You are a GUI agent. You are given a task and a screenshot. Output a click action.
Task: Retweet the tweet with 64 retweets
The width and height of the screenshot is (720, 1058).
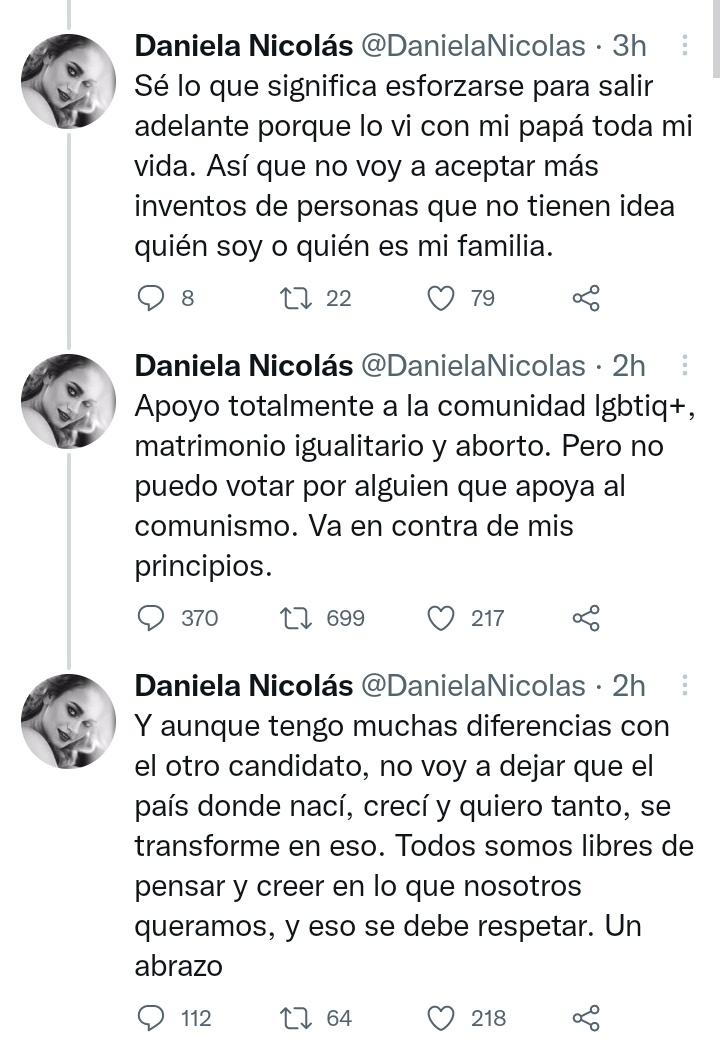tap(296, 1018)
